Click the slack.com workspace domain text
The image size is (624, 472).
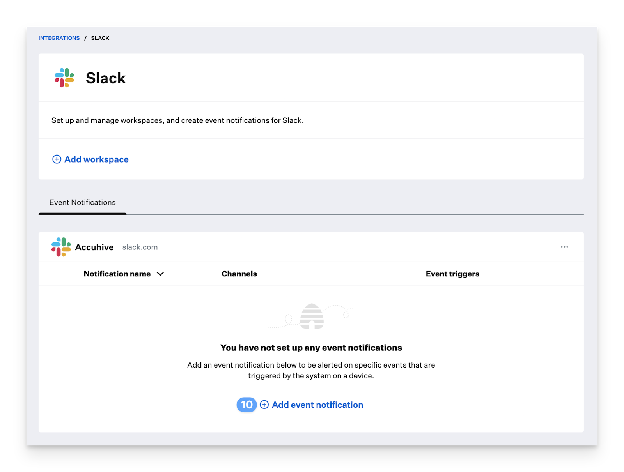(x=140, y=247)
